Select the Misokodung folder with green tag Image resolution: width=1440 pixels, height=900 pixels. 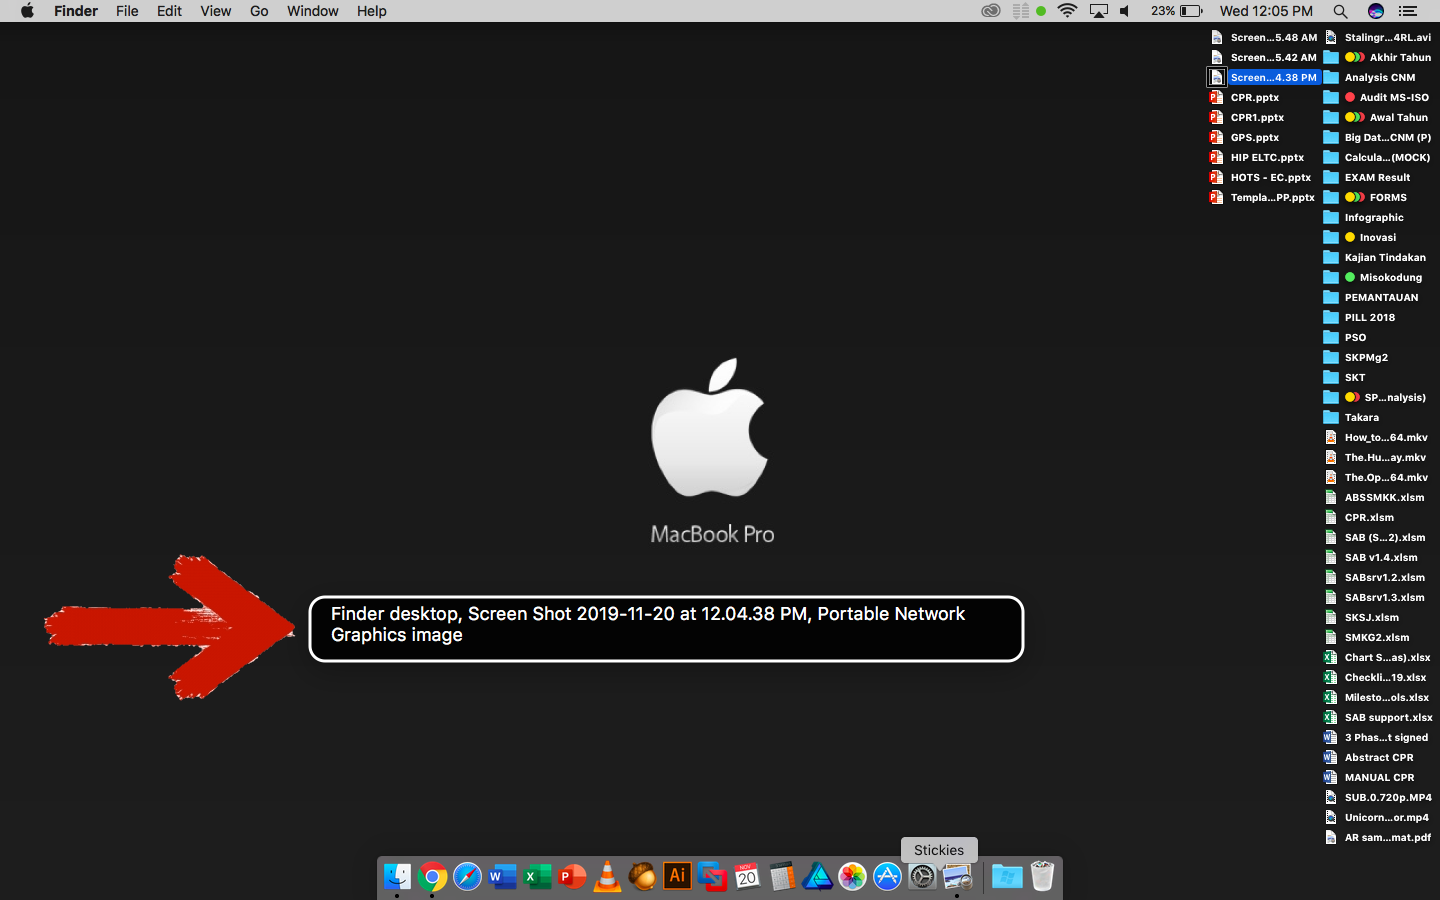pos(1373,277)
